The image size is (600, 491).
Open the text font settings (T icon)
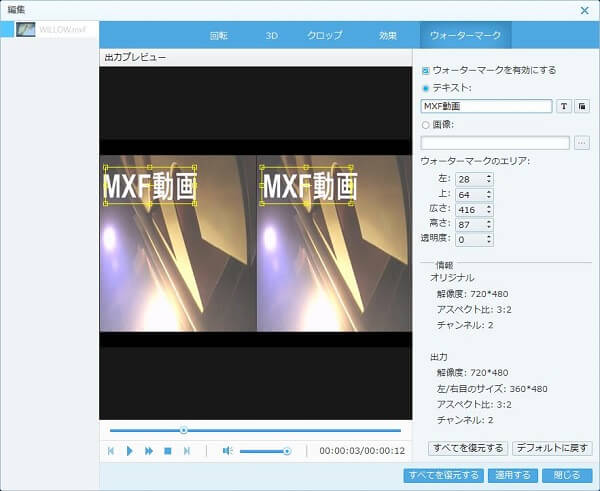coord(564,106)
